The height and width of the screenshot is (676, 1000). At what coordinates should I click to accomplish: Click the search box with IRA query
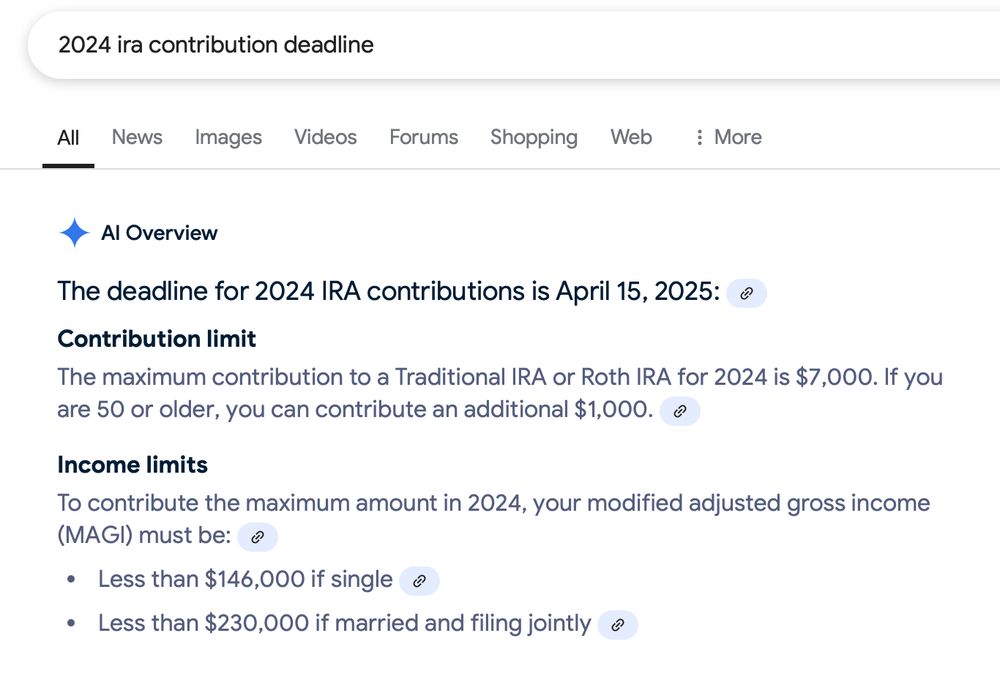[x=500, y=45]
